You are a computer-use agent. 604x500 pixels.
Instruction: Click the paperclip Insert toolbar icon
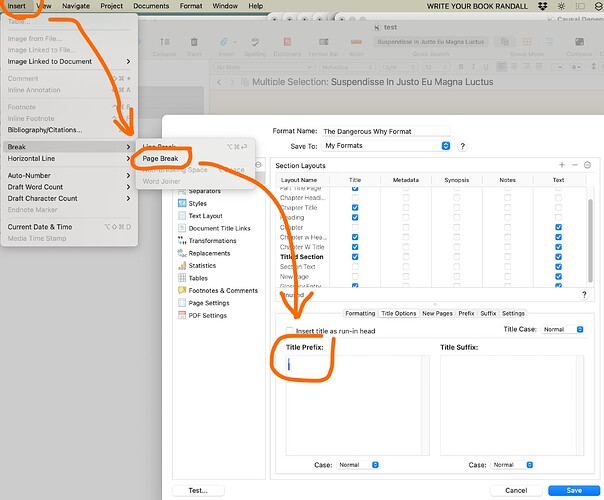coord(224,42)
